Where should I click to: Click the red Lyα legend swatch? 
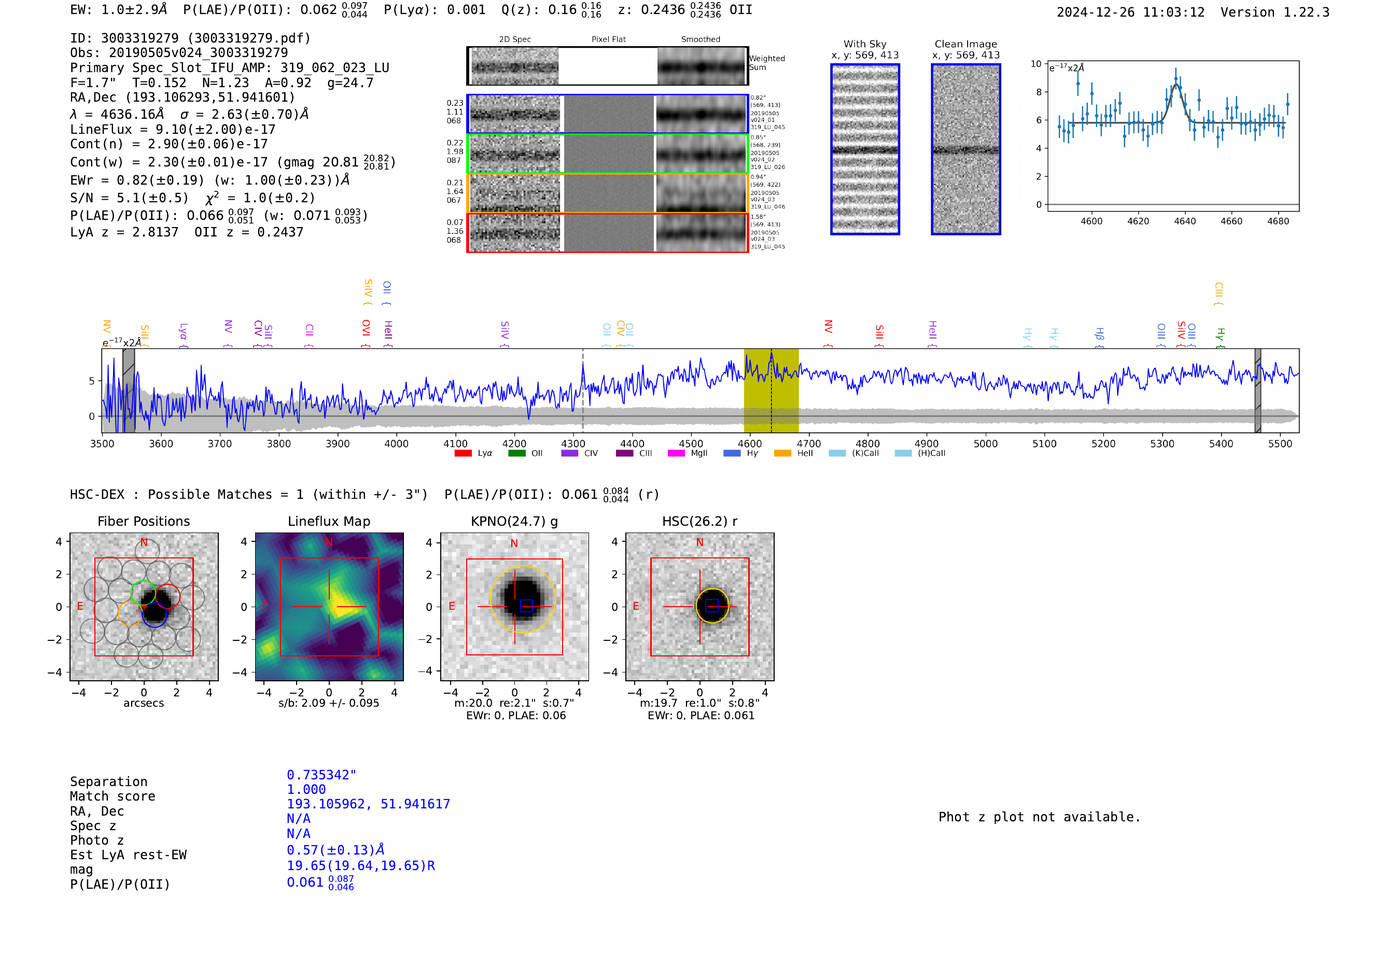pos(462,454)
